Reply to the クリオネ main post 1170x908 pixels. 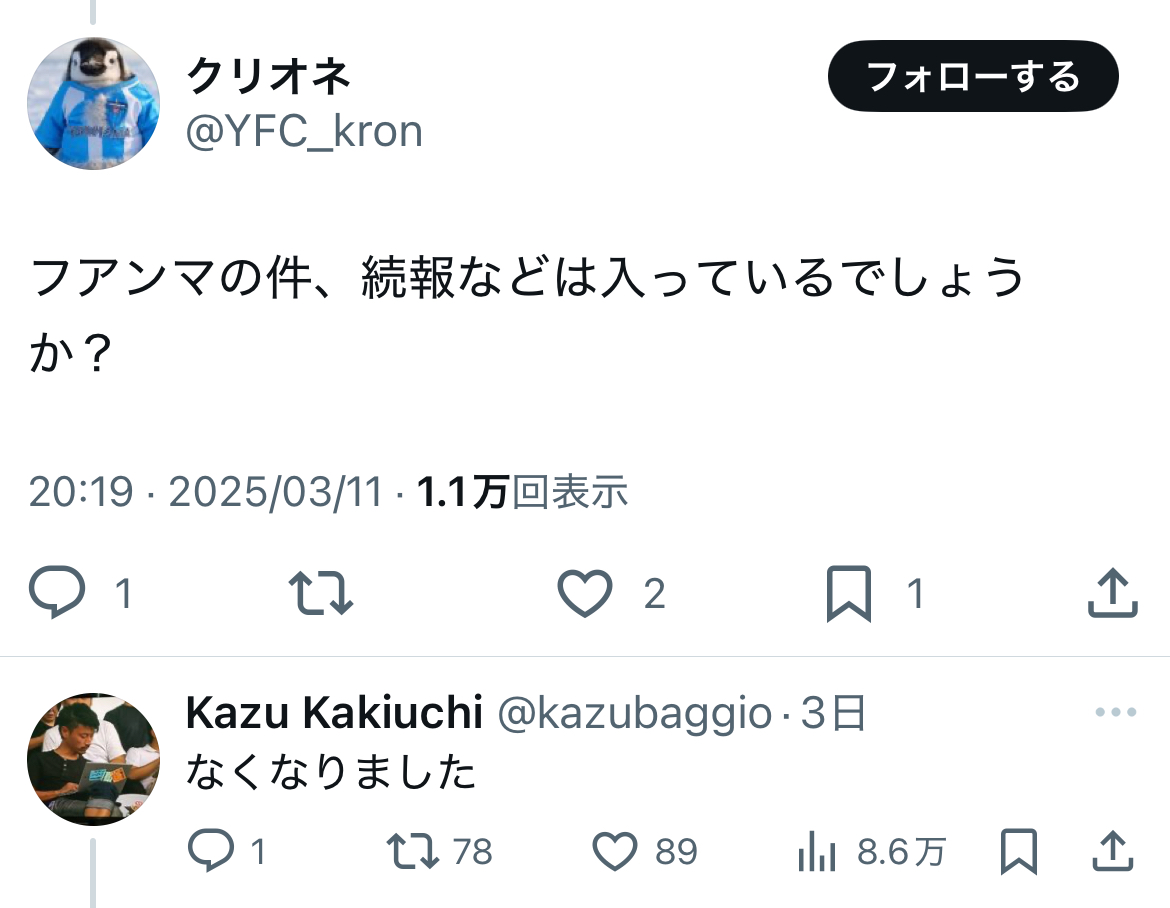[58, 594]
